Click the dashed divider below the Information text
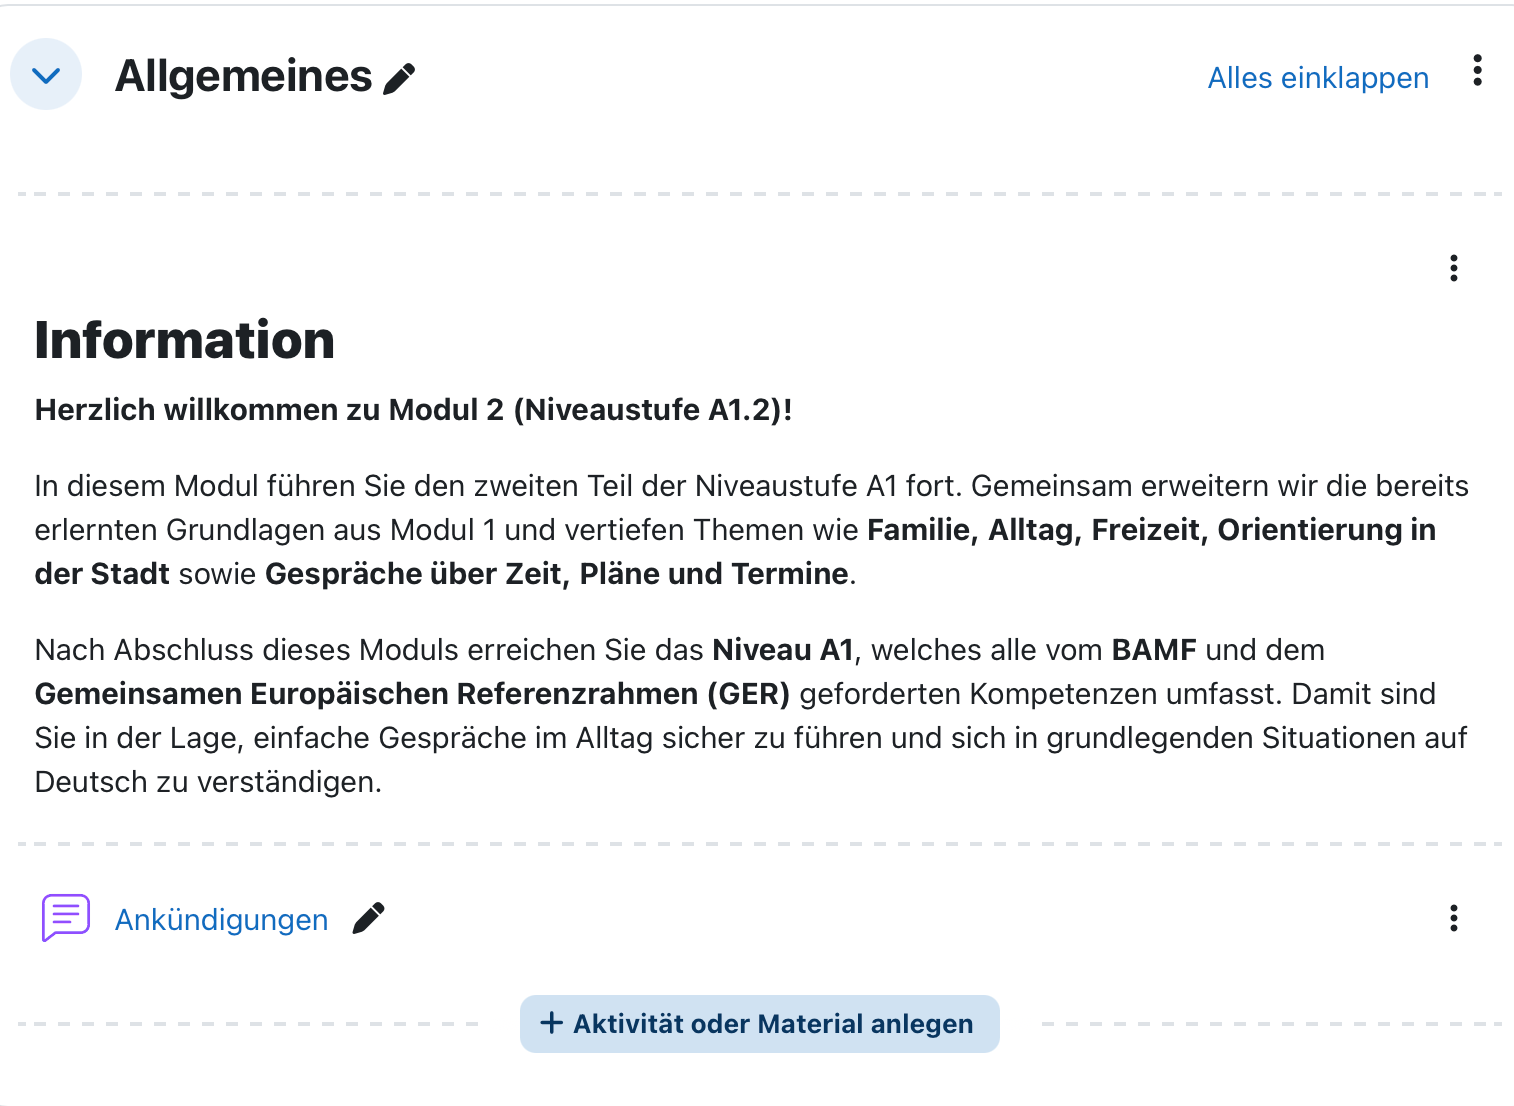The width and height of the screenshot is (1514, 1106). [757, 843]
